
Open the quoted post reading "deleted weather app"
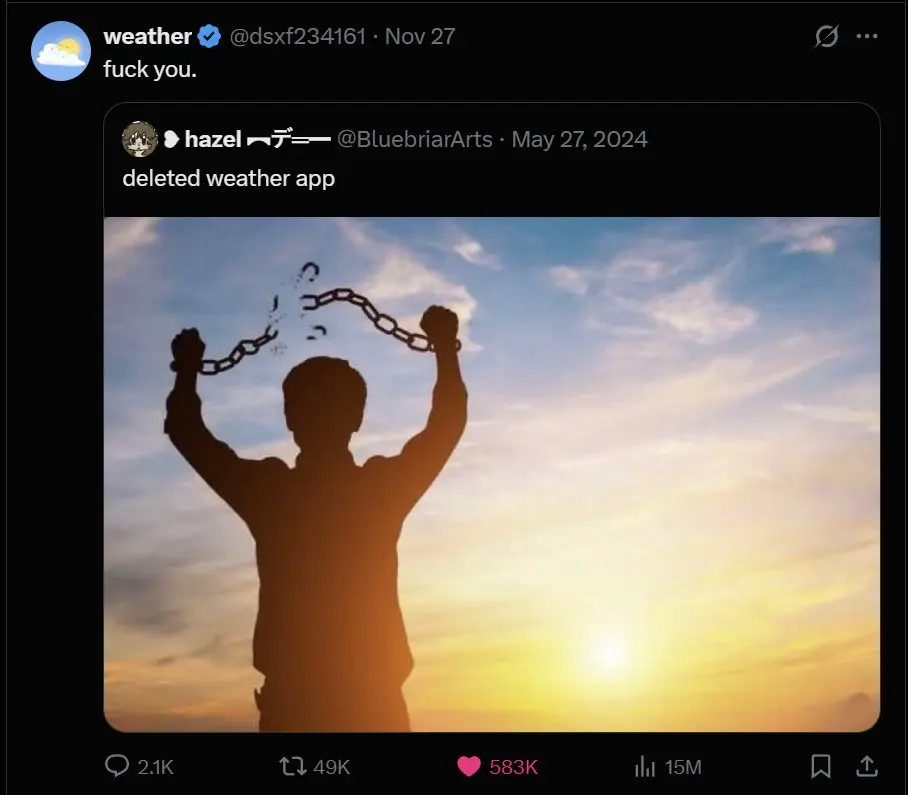point(228,179)
